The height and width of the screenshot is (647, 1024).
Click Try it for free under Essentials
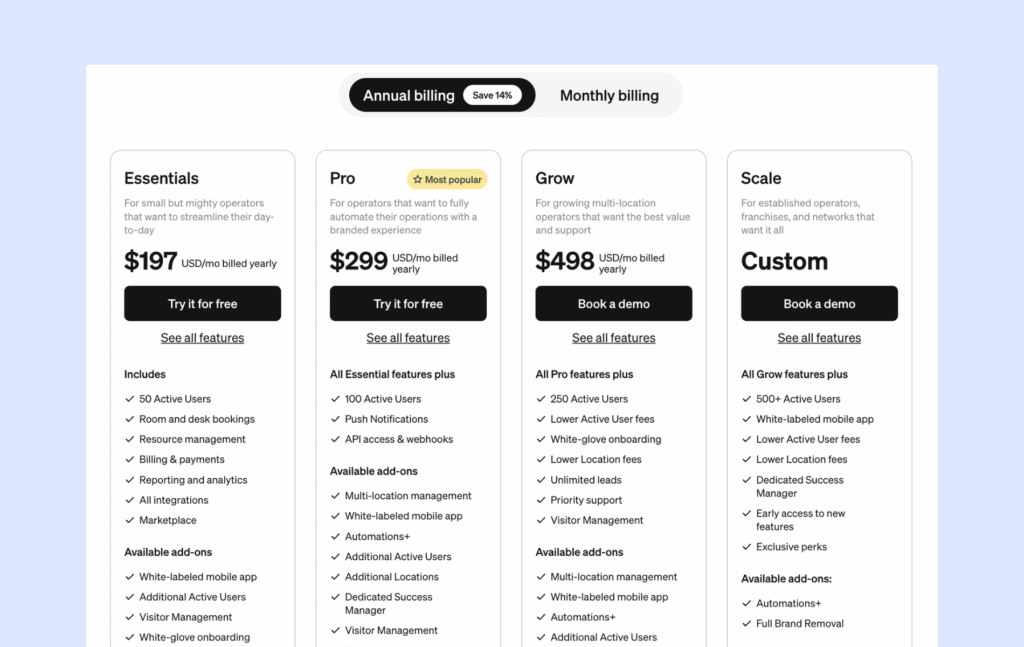point(202,303)
